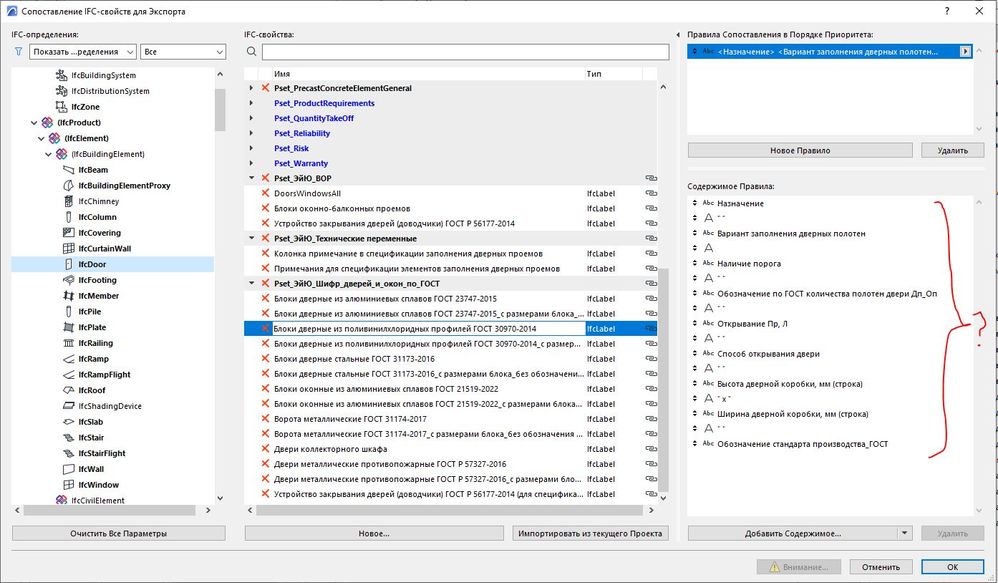
Task: Select the IfcWall tree item
Action: pyautogui.click(x=91, y=469)
